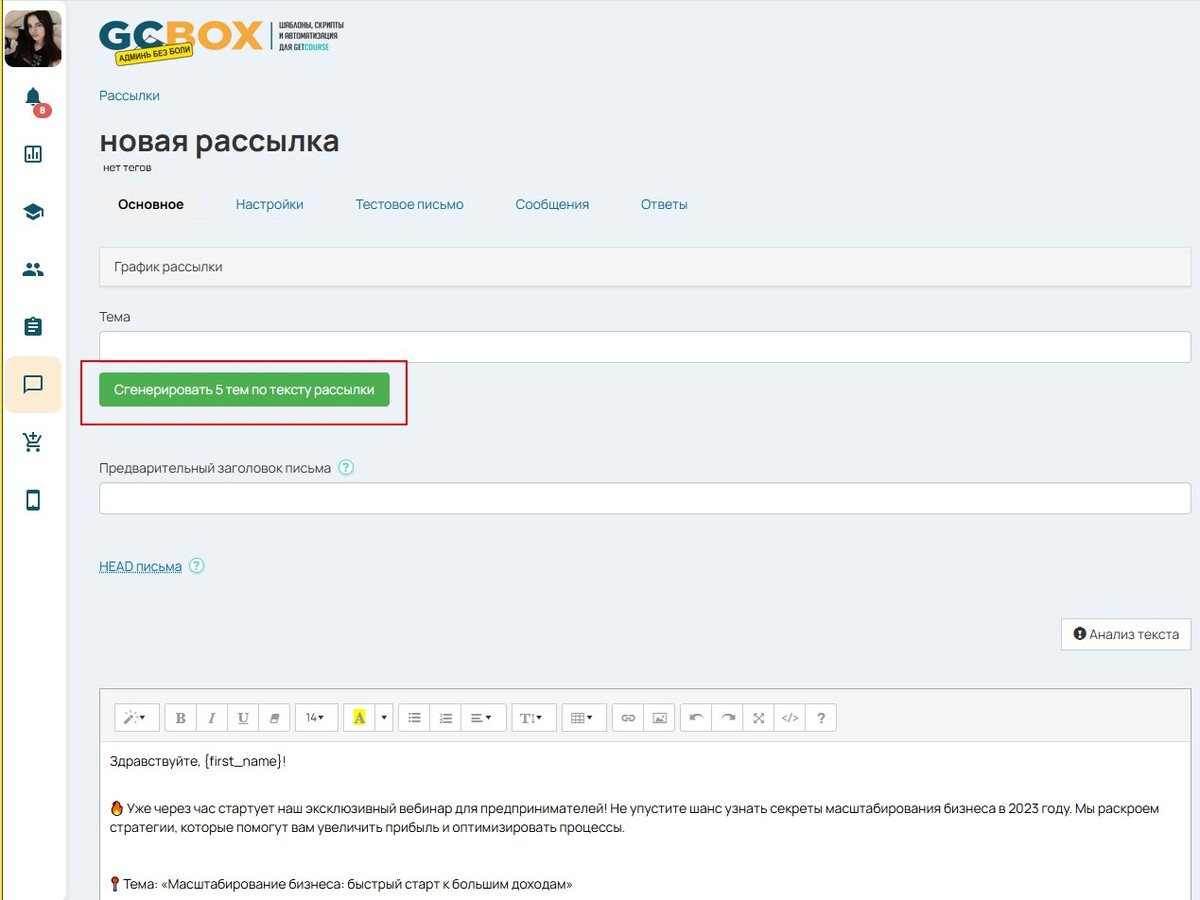Viewport: 1200px width, 900px height.
Task: Open the notifications bell in sidebar
Action: click(x=33, y=97)
